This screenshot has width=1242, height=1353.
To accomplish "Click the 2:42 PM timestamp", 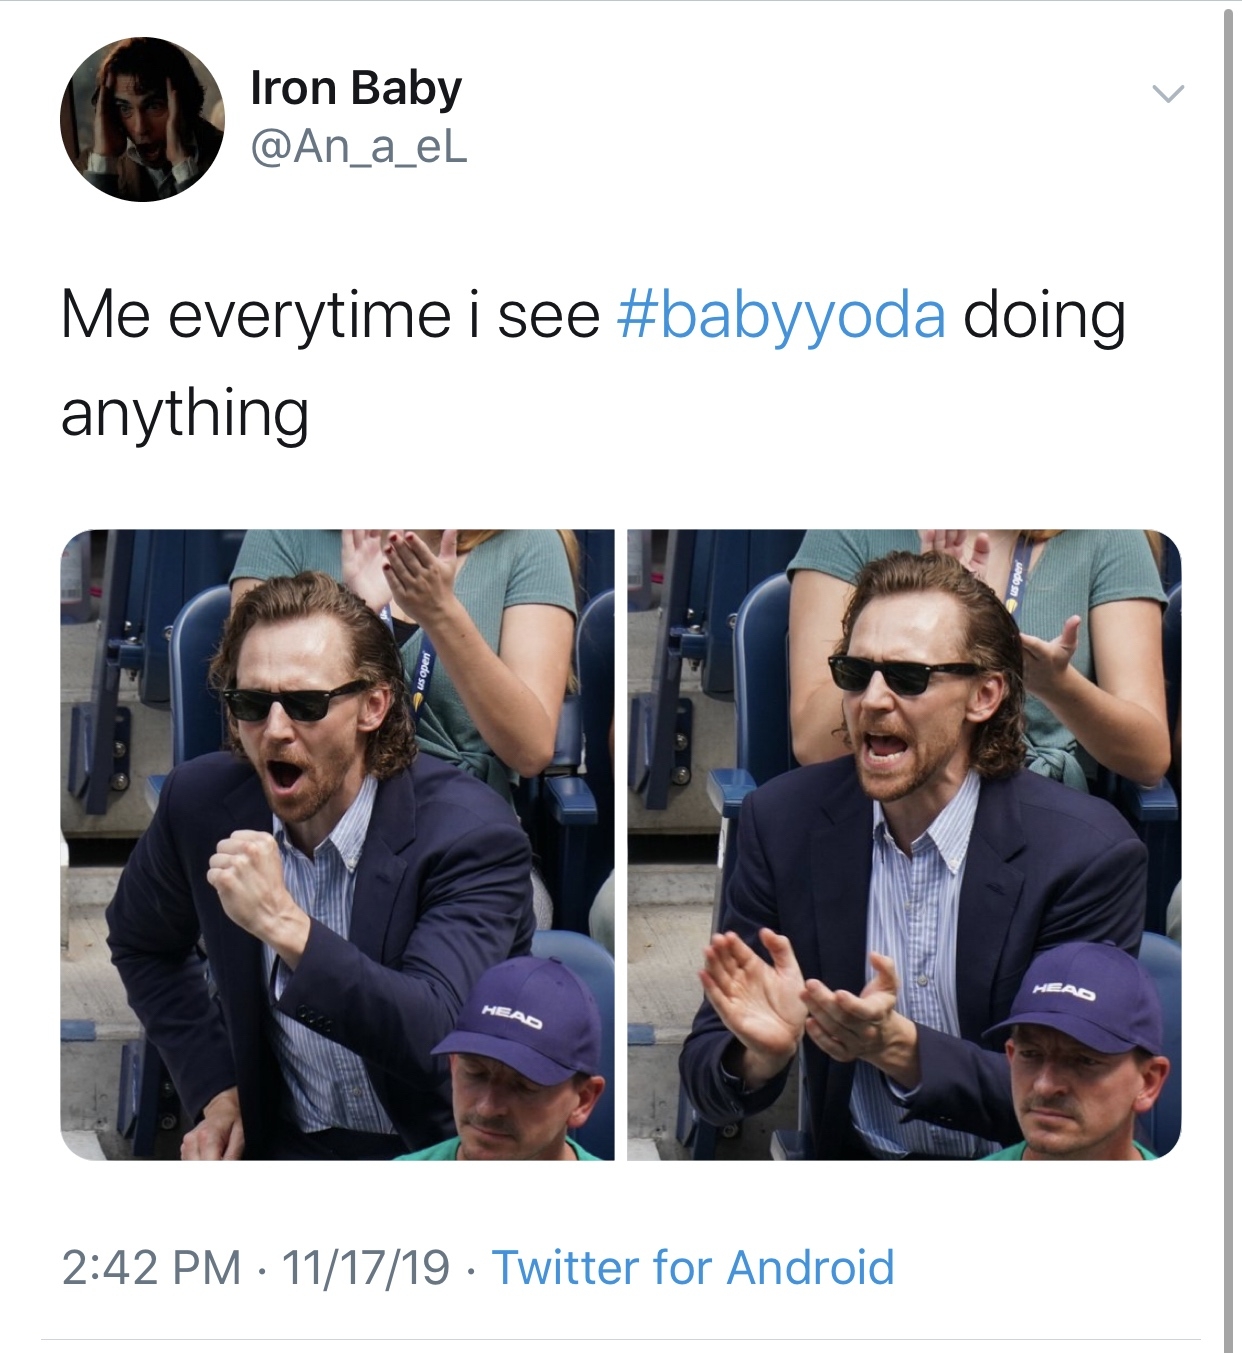I will 152,1265.
